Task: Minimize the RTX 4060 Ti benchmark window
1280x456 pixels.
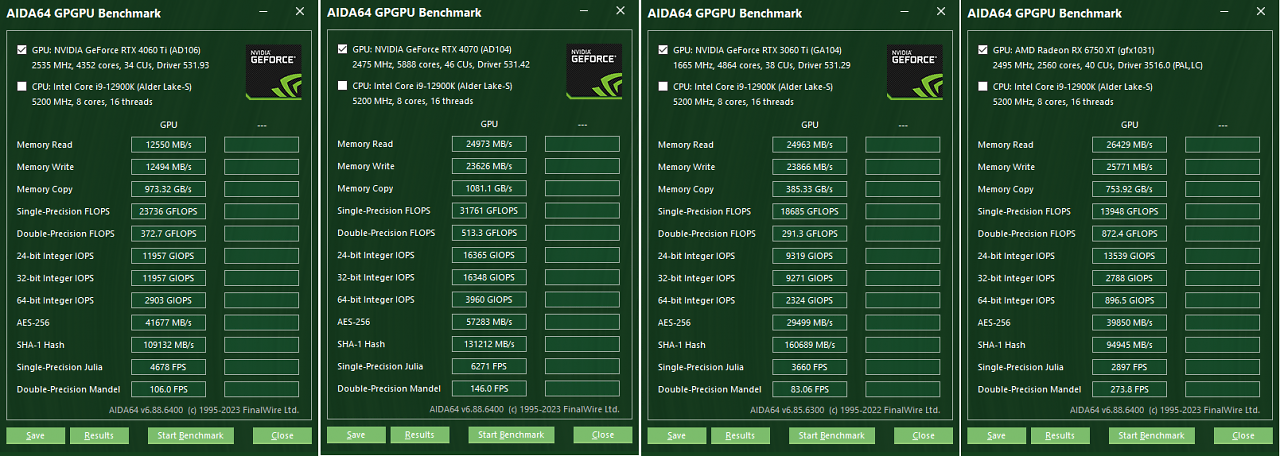Action: pyautogui.click(x=262, y=12)
